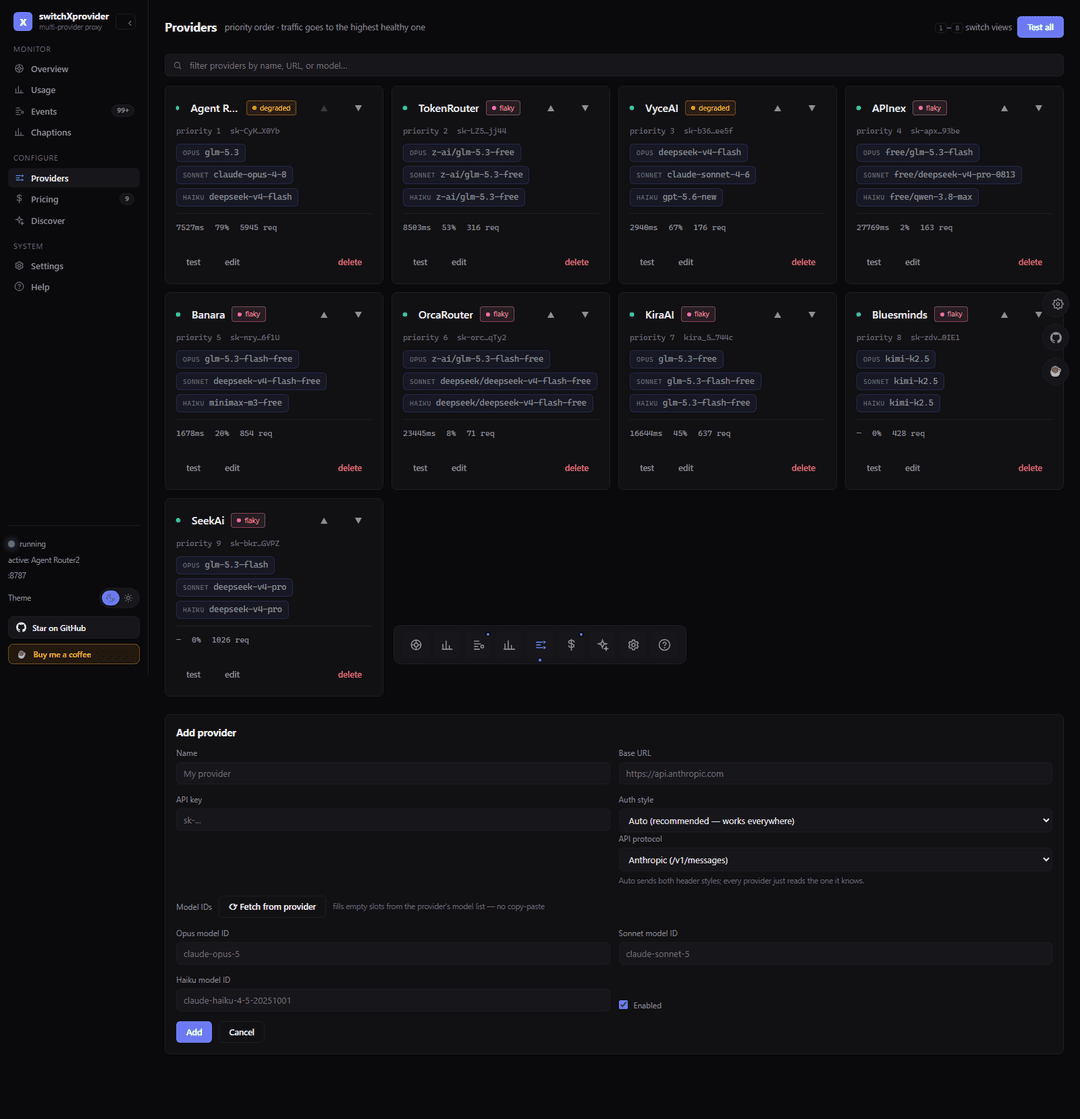Image resolution: width=1080 pixels, height=1119 pixels.
Task: Click the gear icon on the page's right edge
Action: click(x=1057, y=304)
